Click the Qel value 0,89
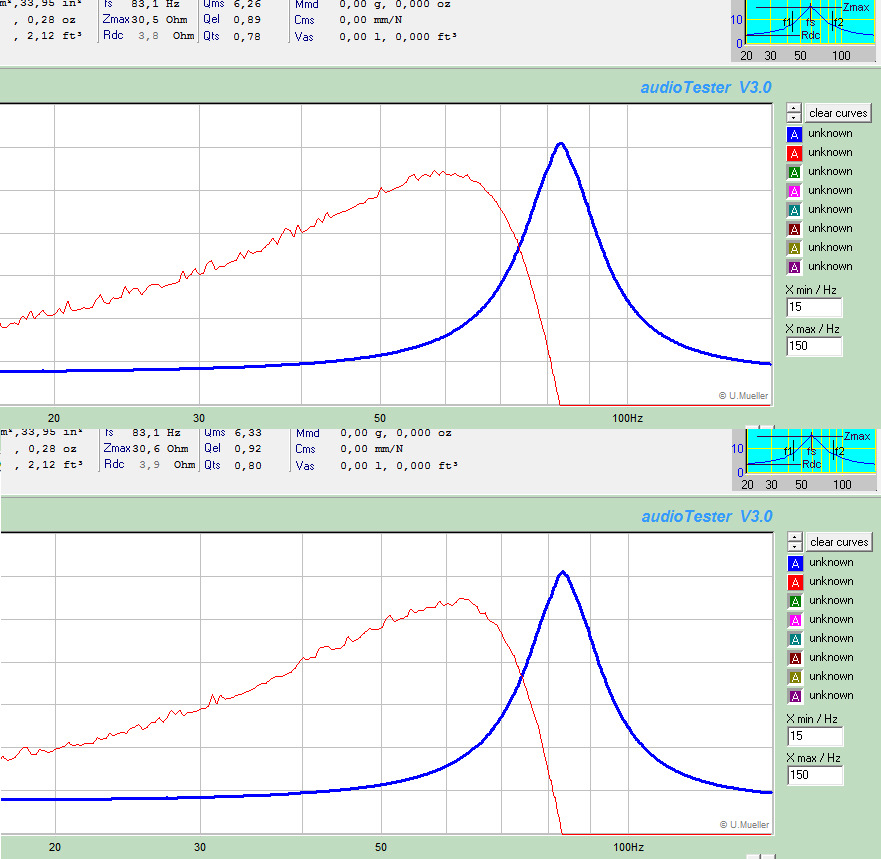The image size is (881, 859). (x=247, y=20)
